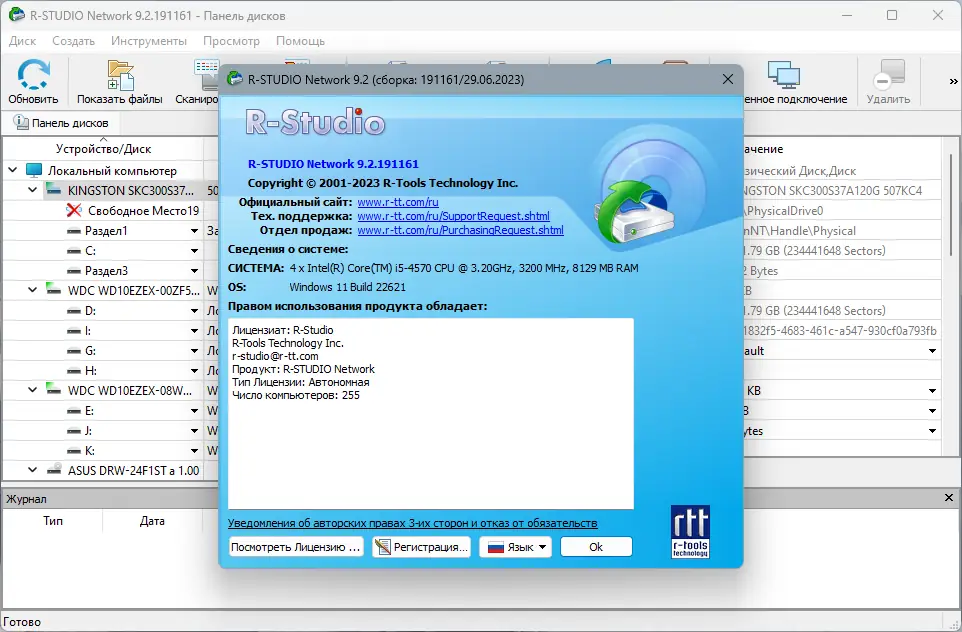Click R-STUDIO Network 9.2.191161 blue text
Image resolution: width=962 pixels, height=632 pixels.
(x=333, y=164)
